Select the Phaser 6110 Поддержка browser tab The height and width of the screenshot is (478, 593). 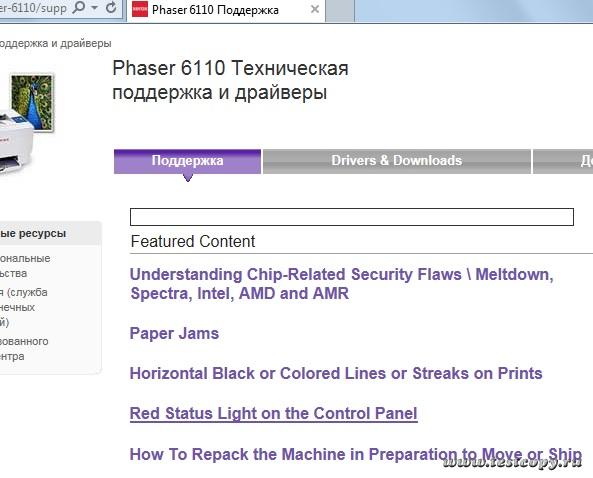(226, 10)
